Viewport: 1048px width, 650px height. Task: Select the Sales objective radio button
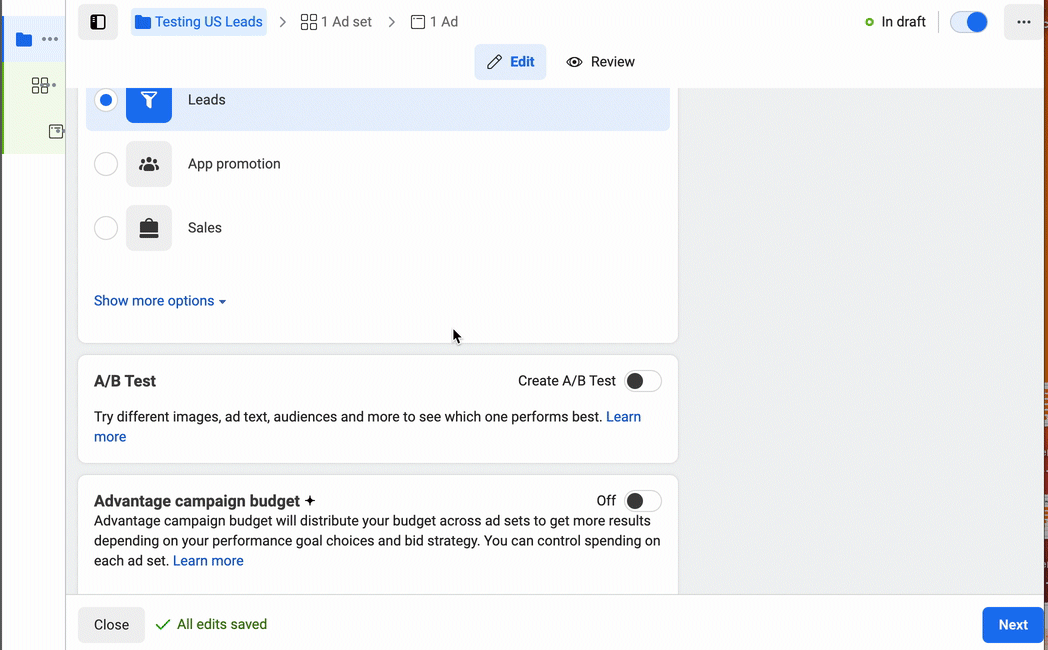106,228
